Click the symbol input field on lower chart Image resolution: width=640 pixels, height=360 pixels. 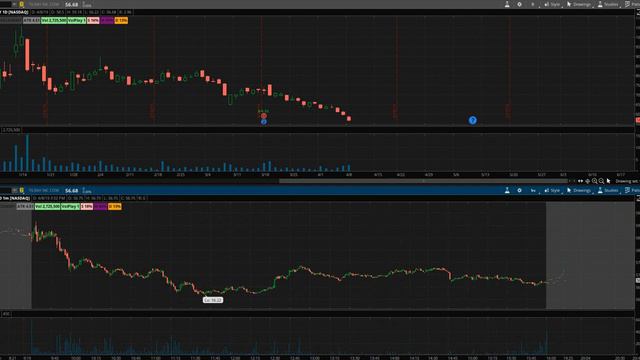point(6,190)
